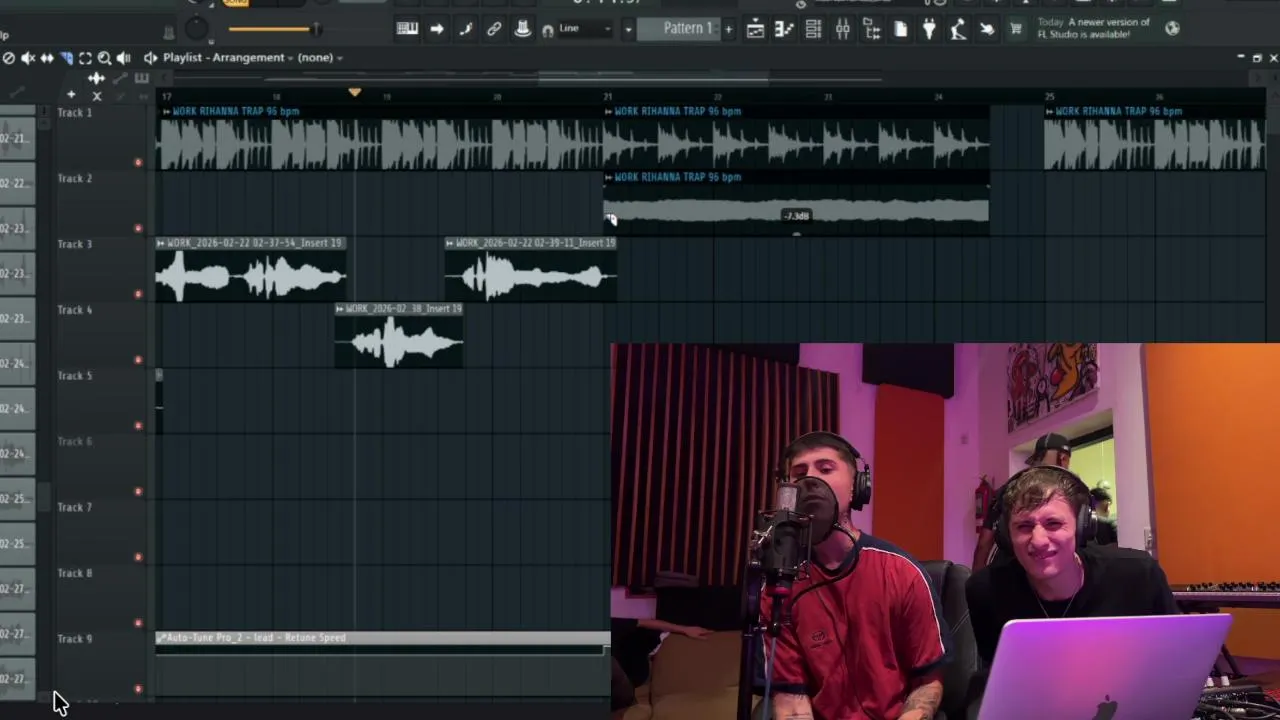Open the Browser folder-tree icon

871,30
